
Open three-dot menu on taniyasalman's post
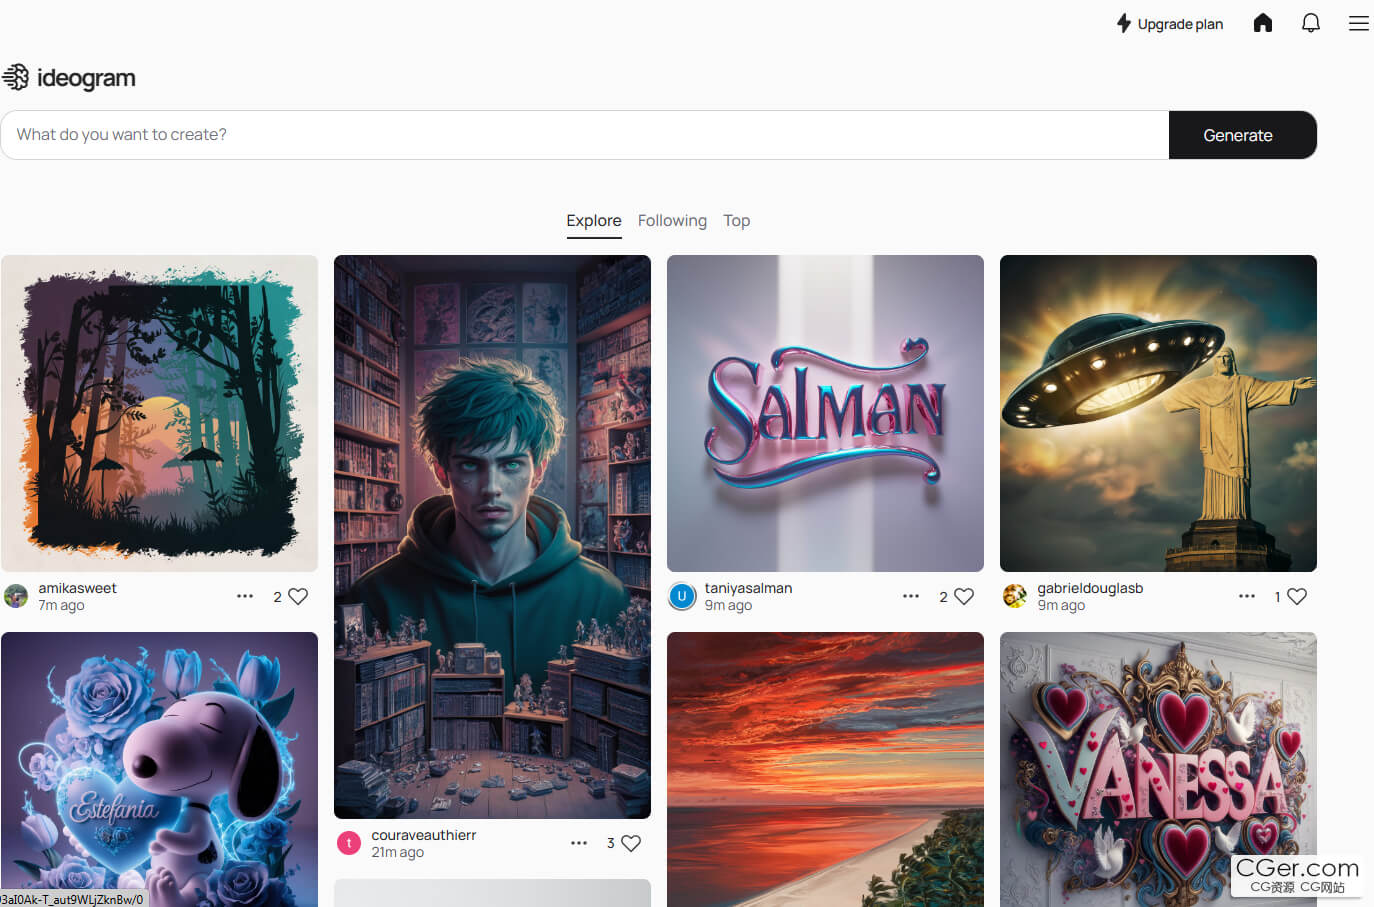tap(911, 596)
